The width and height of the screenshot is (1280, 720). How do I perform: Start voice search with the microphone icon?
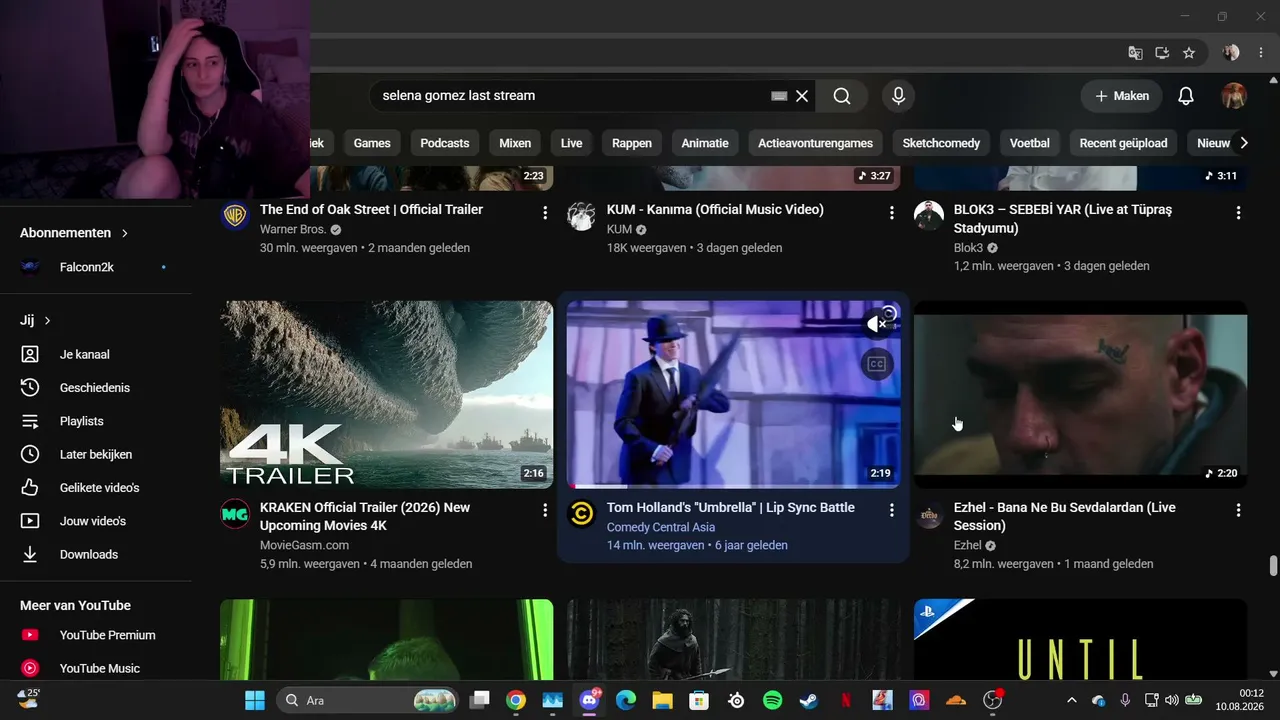pos(898,96)
